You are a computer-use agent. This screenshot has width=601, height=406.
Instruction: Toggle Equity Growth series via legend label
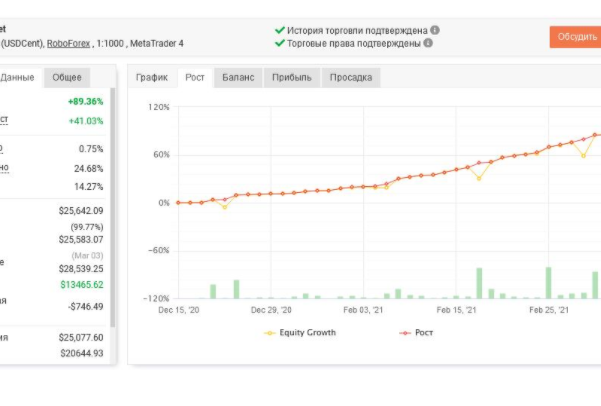click(x=308, y=332)
